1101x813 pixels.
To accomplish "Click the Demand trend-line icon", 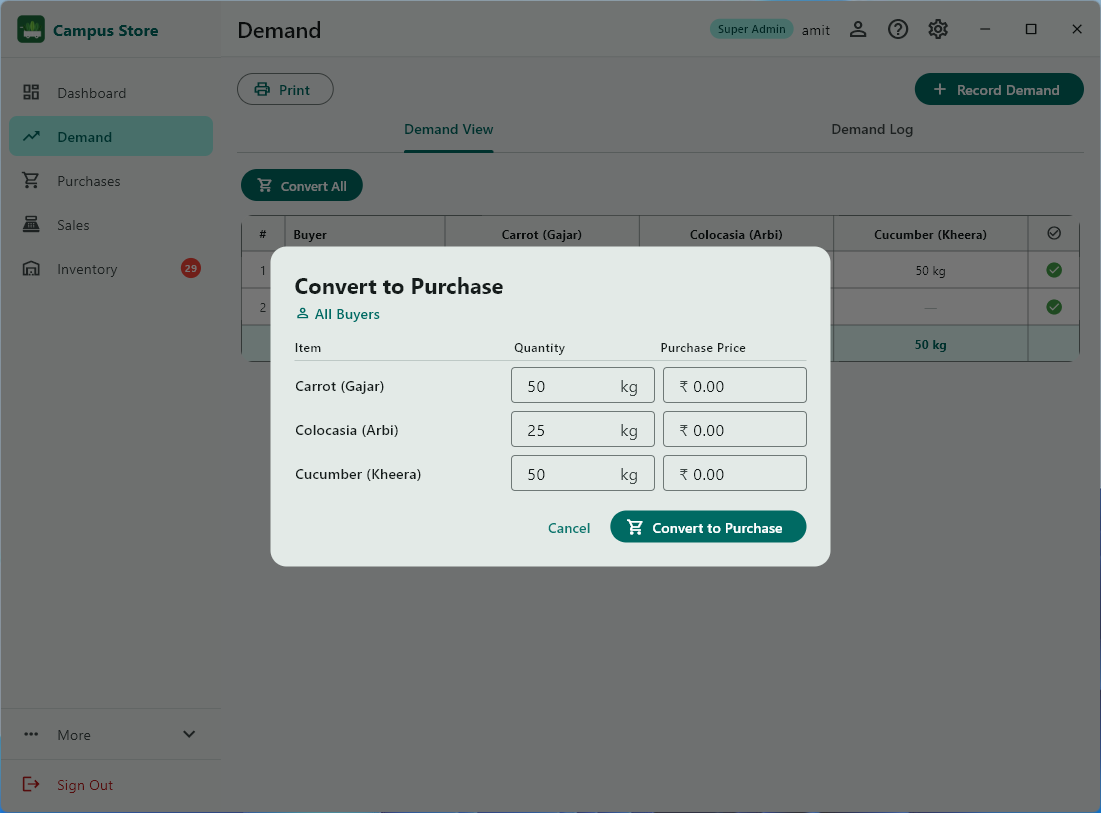I will (x=31, y=136).
